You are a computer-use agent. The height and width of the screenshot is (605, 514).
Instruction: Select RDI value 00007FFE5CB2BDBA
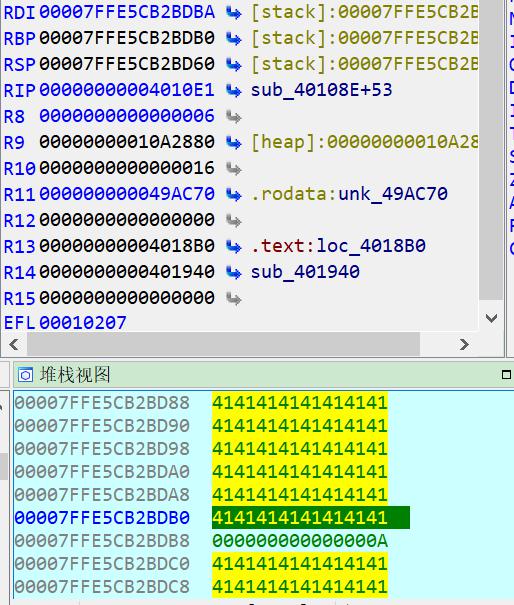127,12
